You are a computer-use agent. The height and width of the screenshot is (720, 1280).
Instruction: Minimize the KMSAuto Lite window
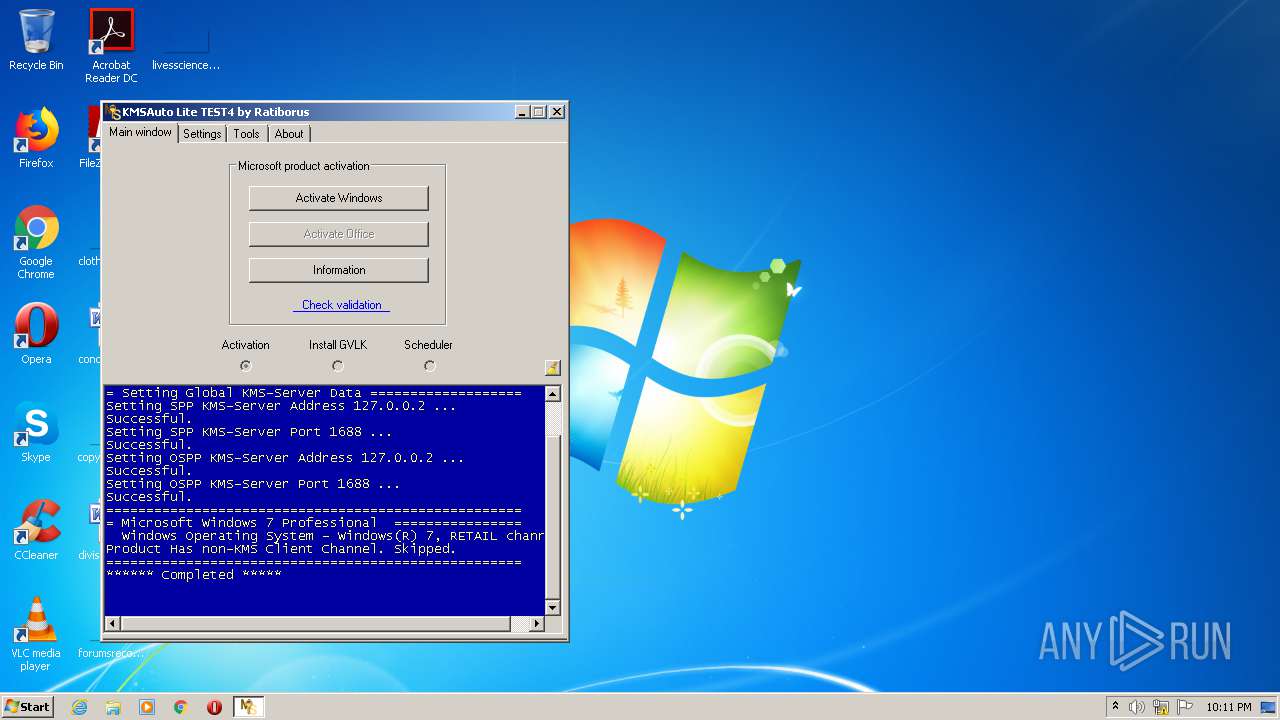coord(522,112)
